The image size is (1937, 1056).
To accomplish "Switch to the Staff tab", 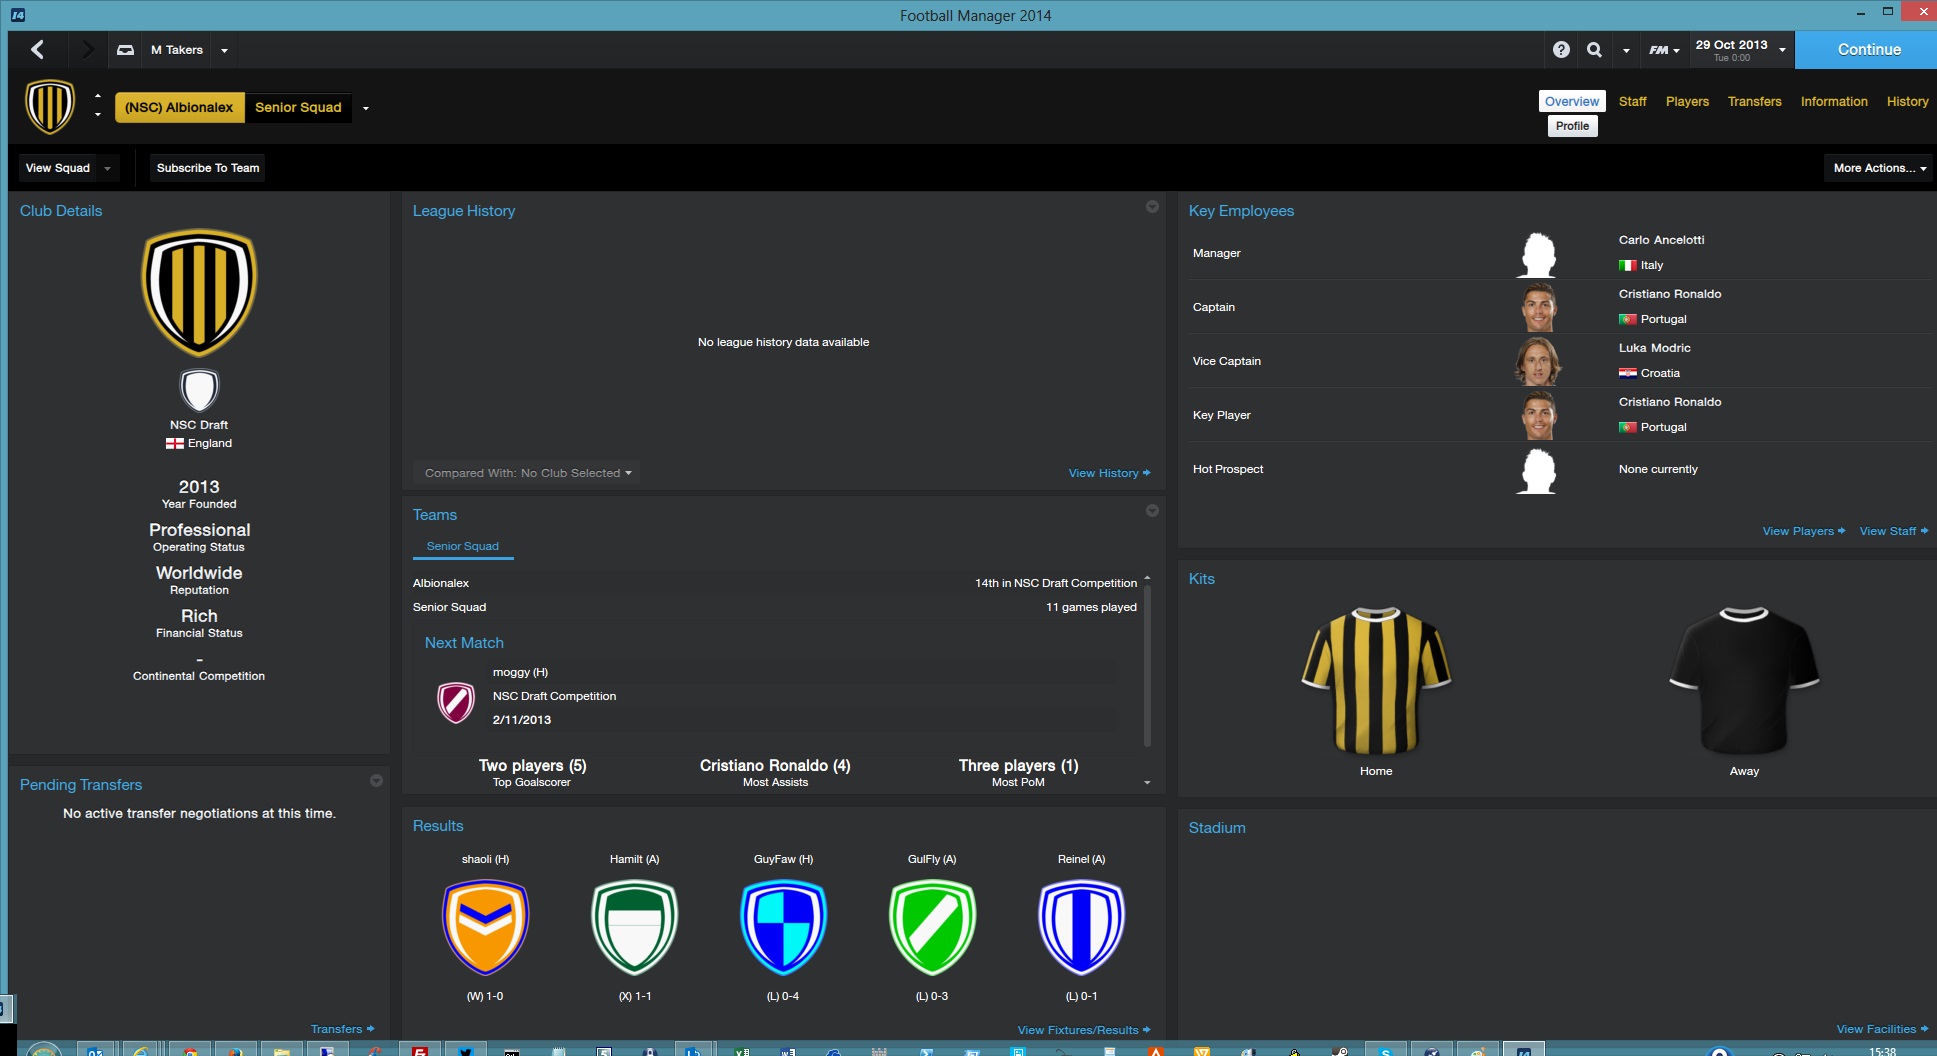I will [x=1632, y=101].
